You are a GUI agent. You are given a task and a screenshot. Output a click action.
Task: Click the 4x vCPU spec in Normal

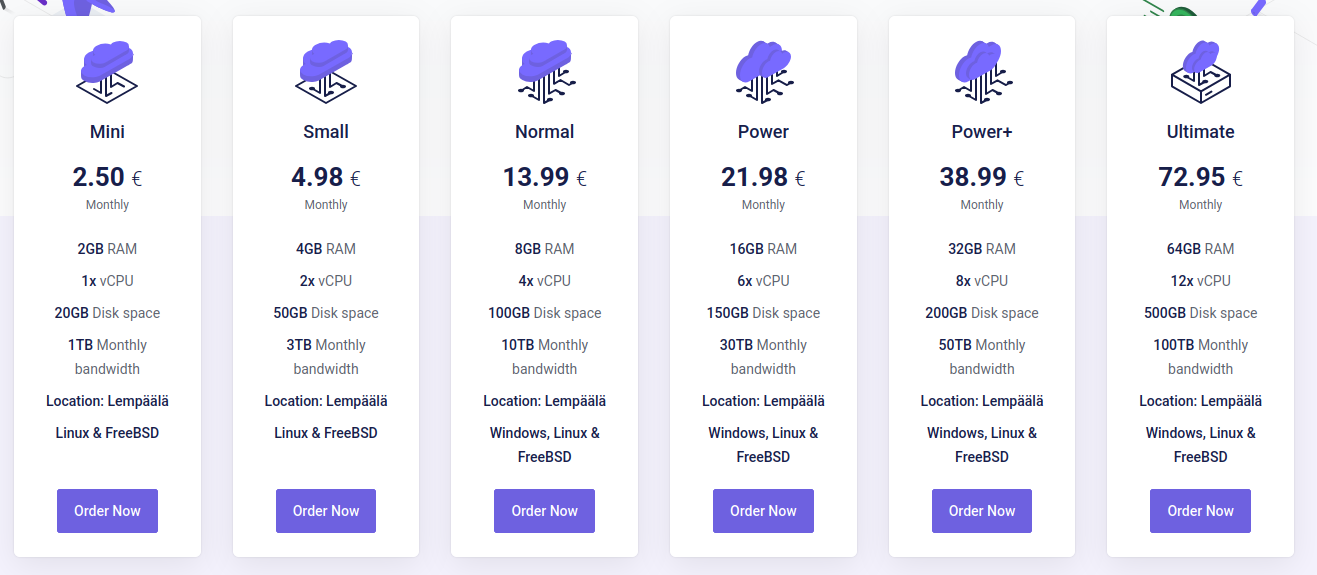[x=545, y=281]
